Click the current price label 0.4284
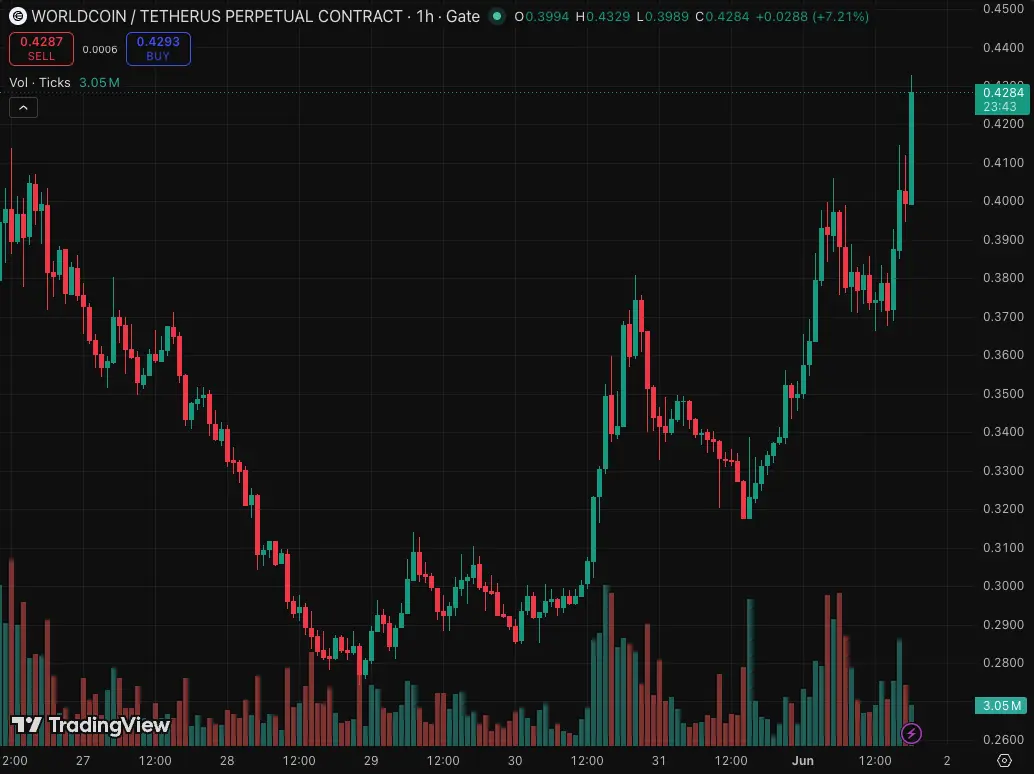 (1002, 99)
